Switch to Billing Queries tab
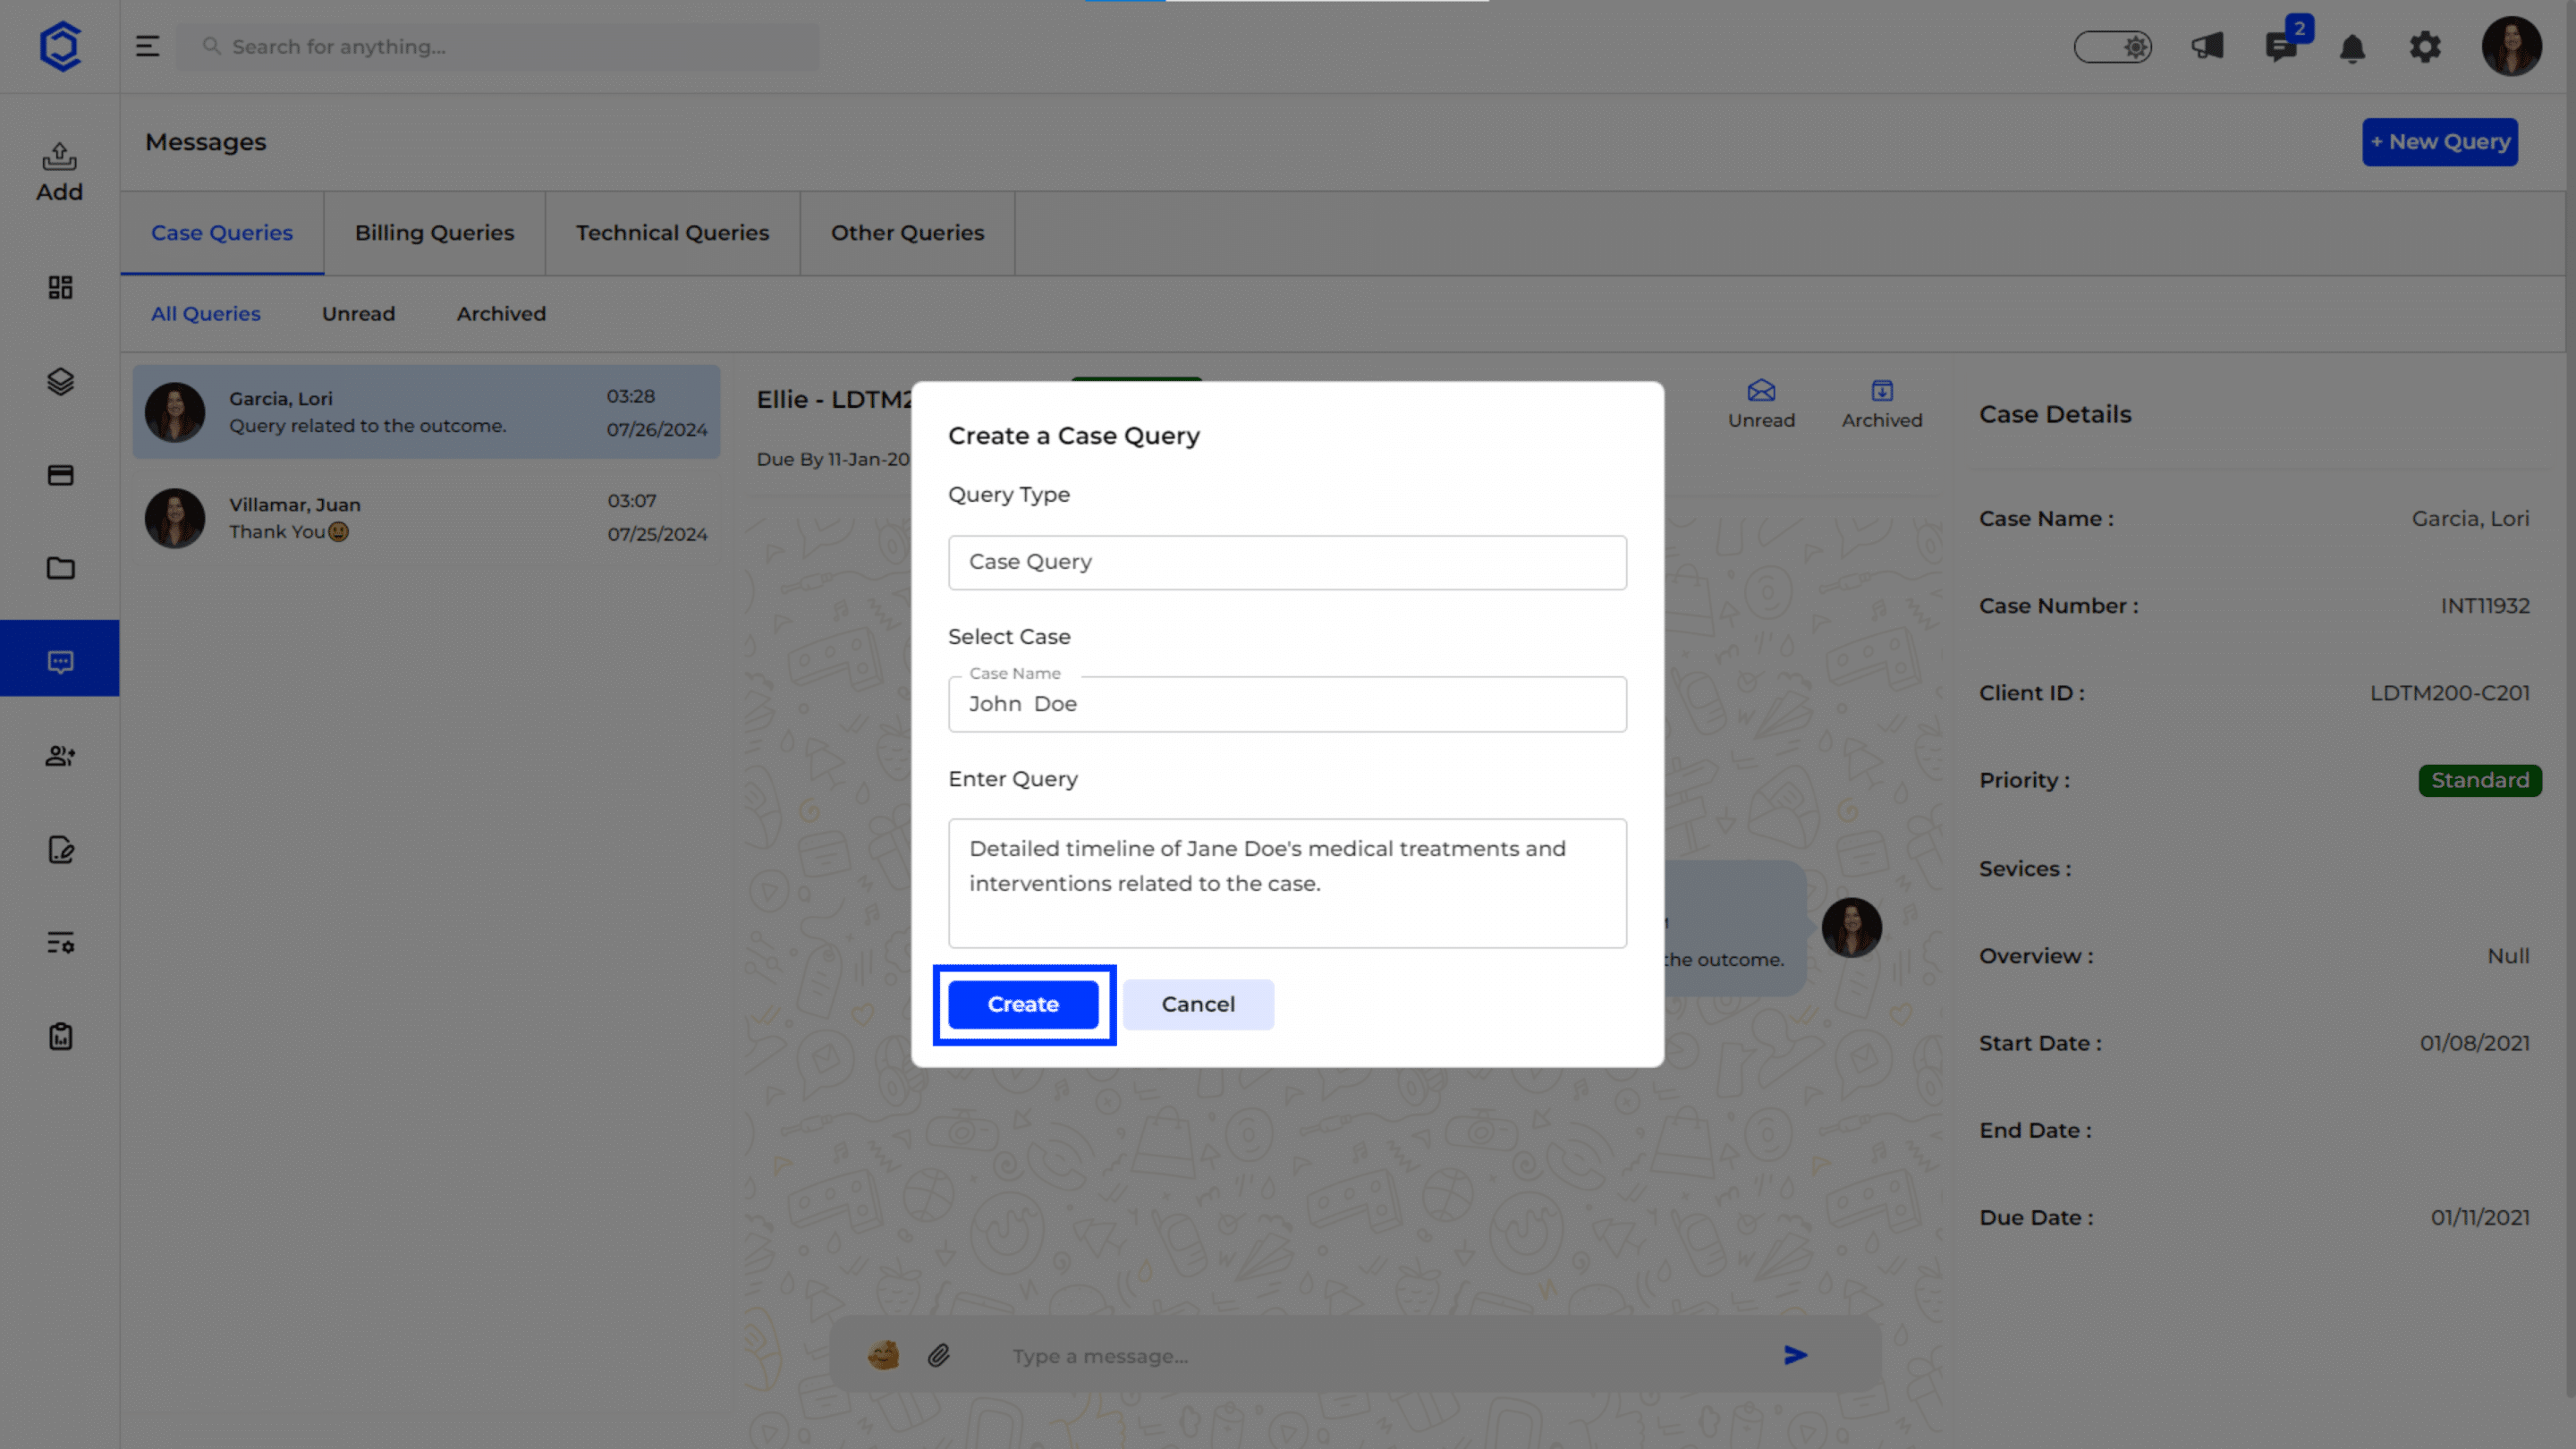Image resolution: width=2576 pixels, height=1449 pixels. 434,233
